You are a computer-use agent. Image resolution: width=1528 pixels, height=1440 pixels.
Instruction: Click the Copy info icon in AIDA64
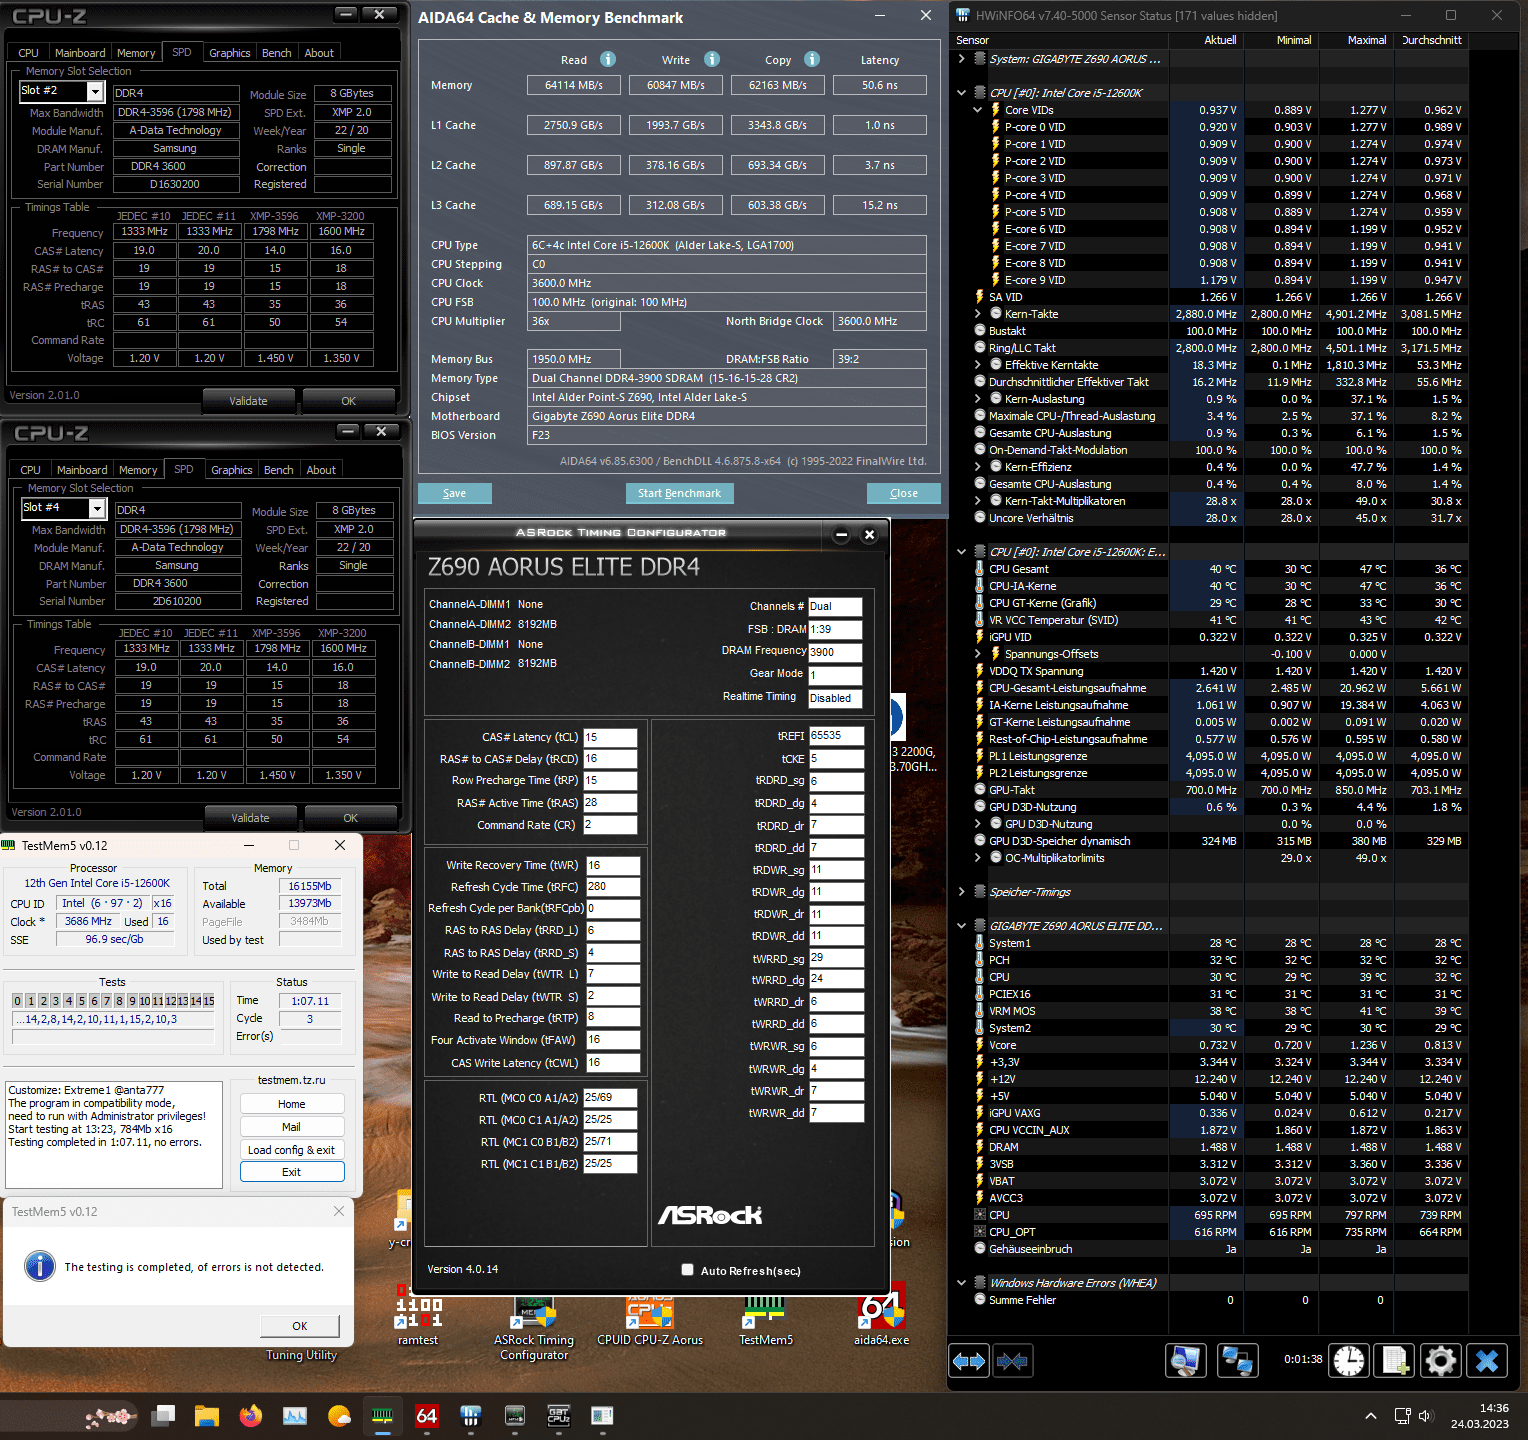[812, 59]
